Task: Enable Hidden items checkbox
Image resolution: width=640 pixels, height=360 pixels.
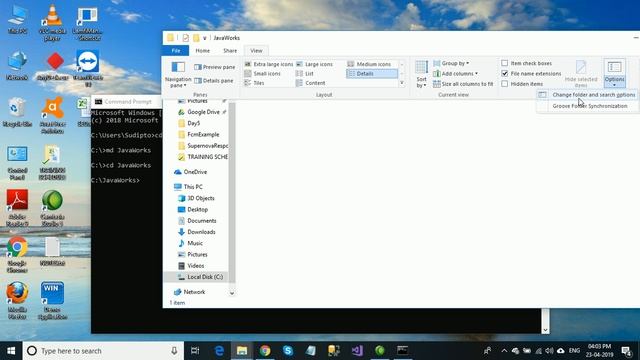Action: (x=504, y=84)
